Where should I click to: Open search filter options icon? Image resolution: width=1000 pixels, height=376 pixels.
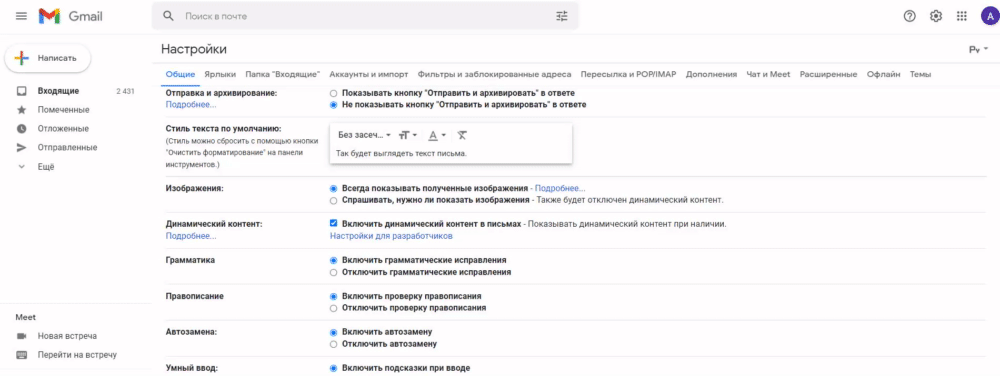[561, 17]
